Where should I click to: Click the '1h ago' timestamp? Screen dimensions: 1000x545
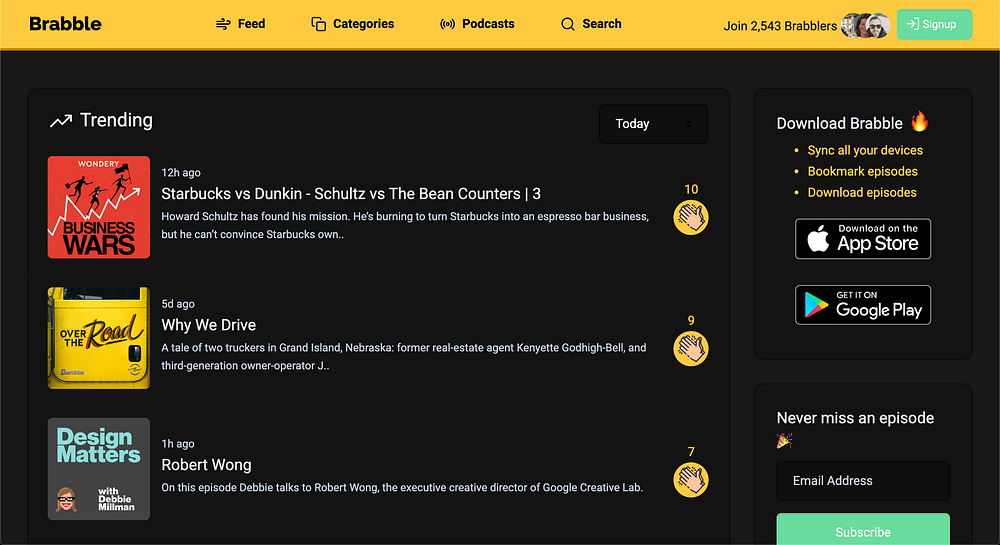178,444
